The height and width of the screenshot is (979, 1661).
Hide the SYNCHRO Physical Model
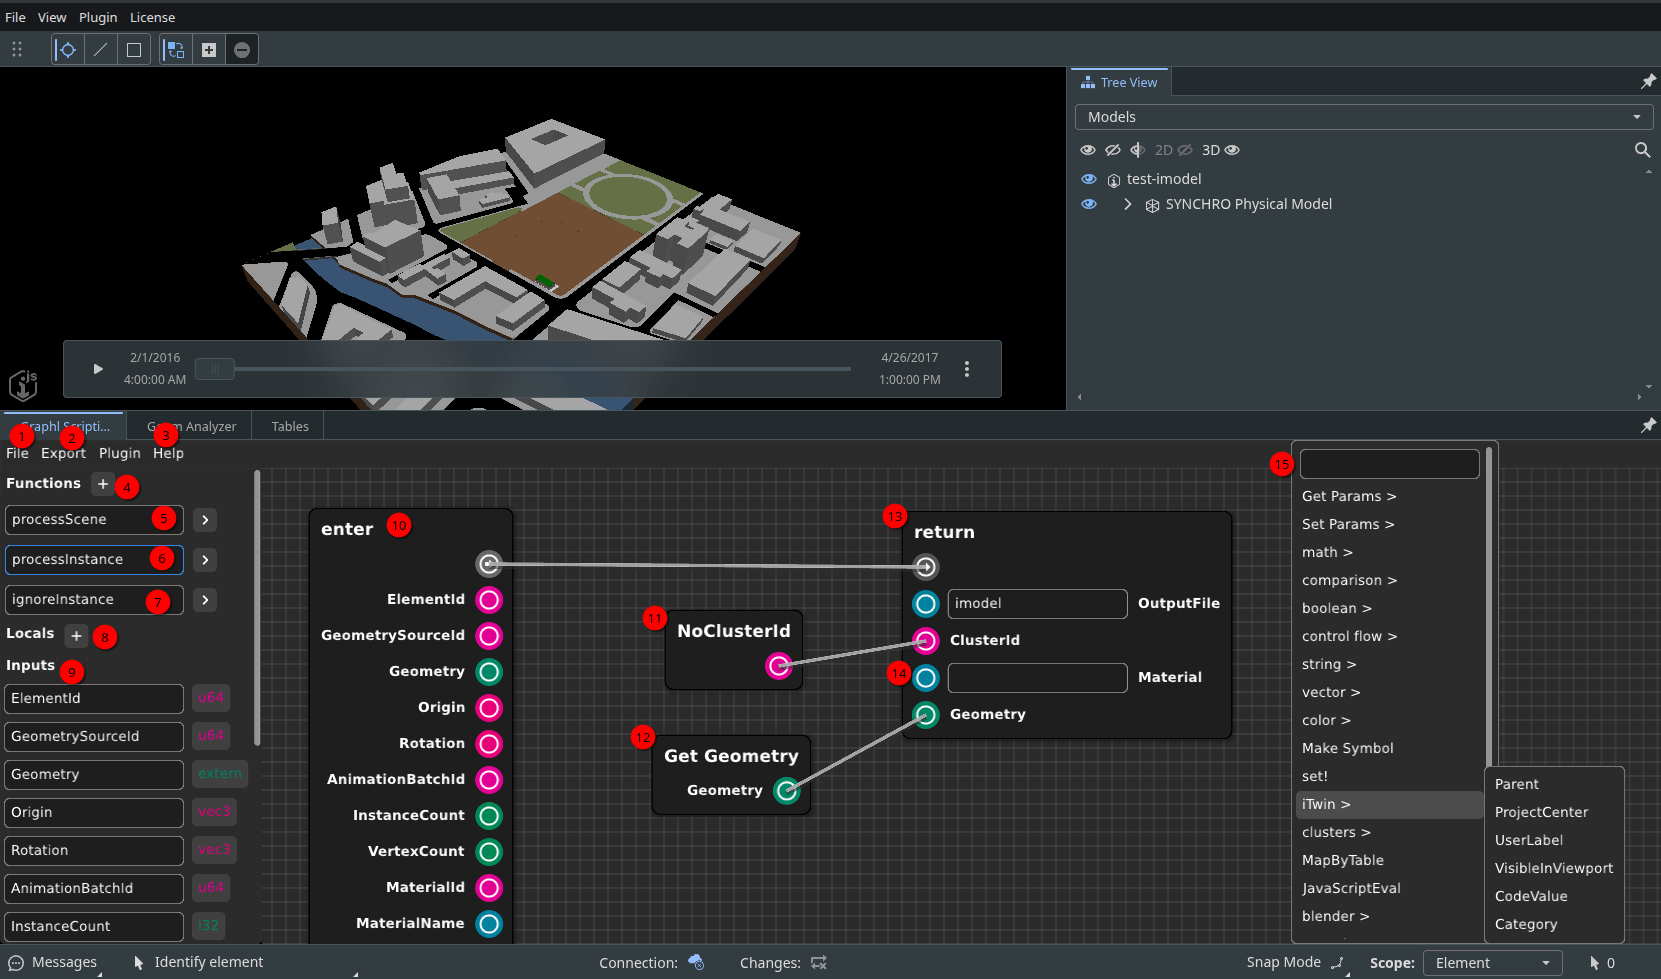tap(1088, 204)
